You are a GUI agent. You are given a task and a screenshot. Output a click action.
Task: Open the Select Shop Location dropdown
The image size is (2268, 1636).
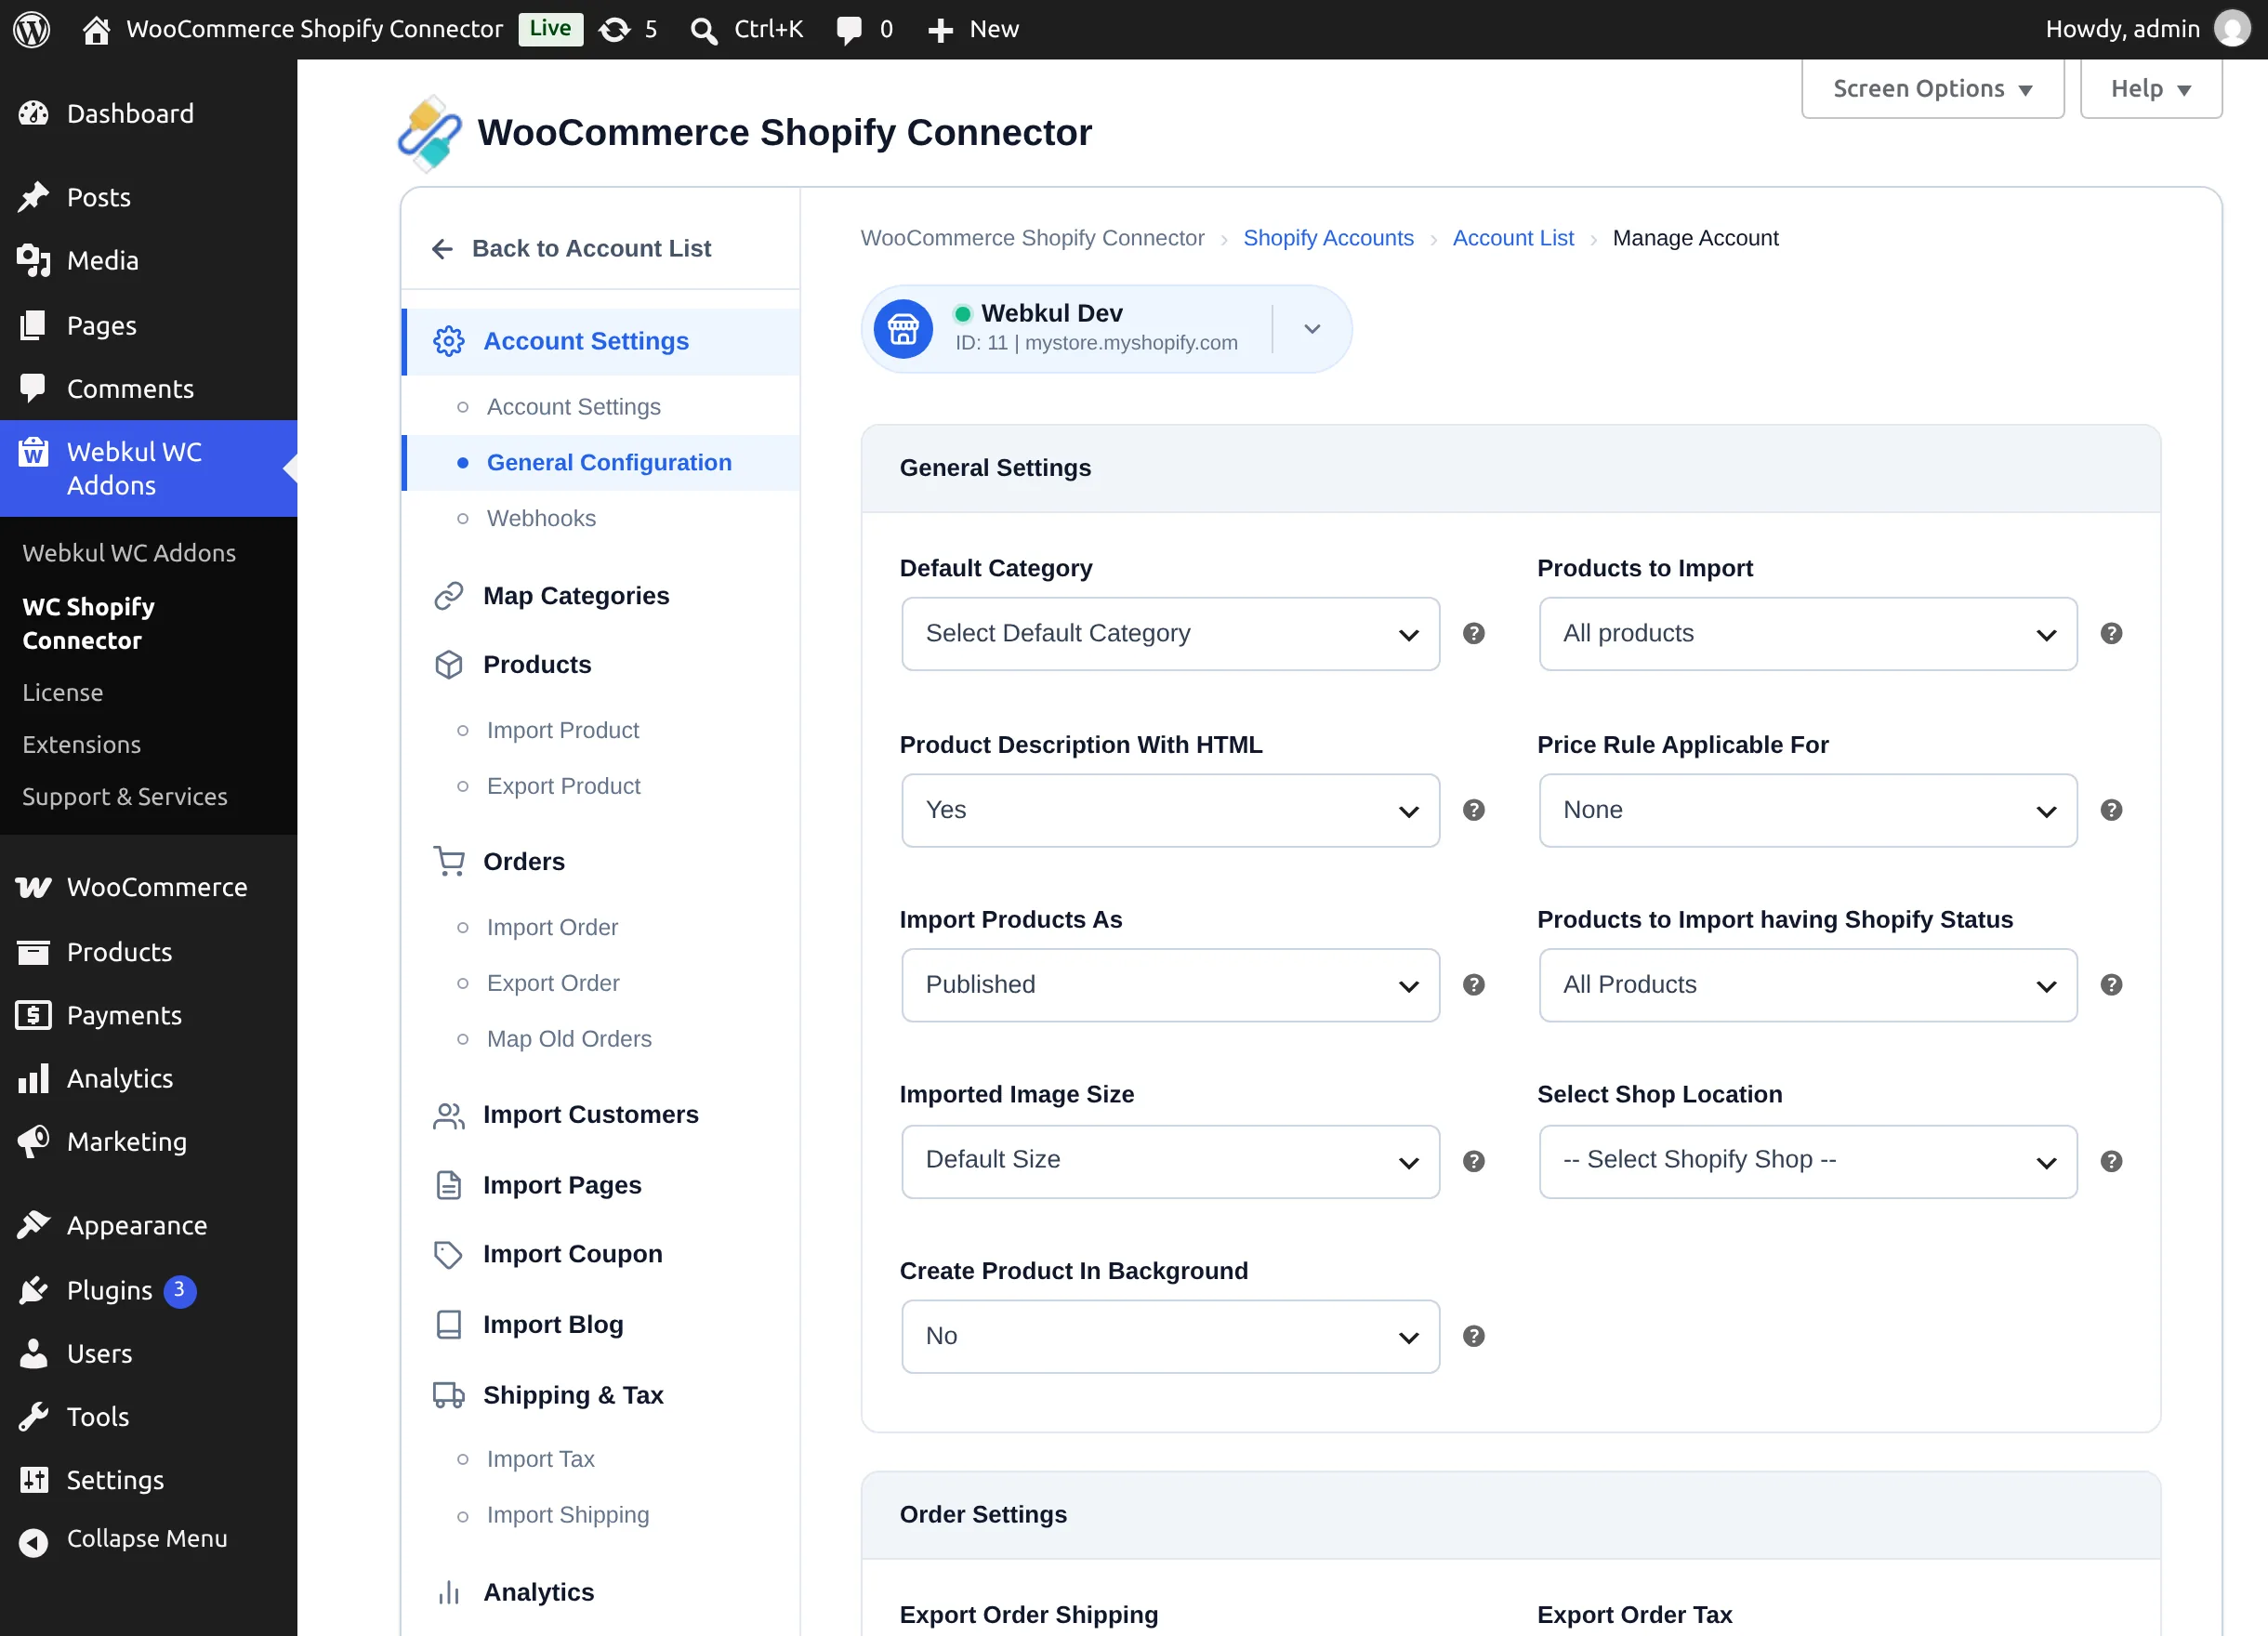(1807, 1161)
